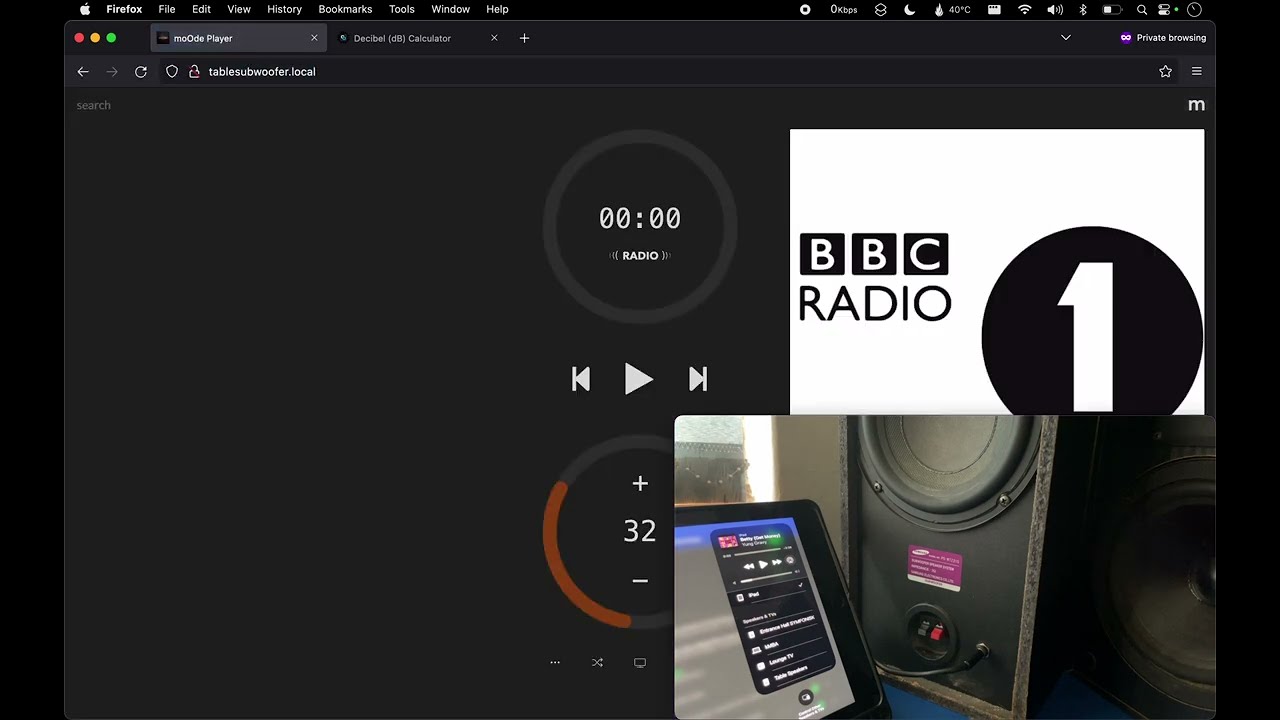Open the Tools menu
1280x720 pixels.
coord(402,9)
